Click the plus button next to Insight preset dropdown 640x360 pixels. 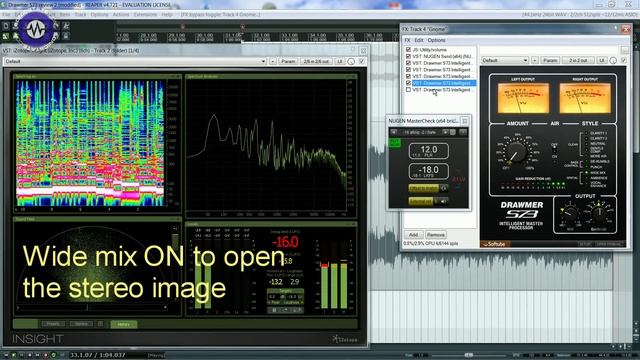(x=273, y=61)
